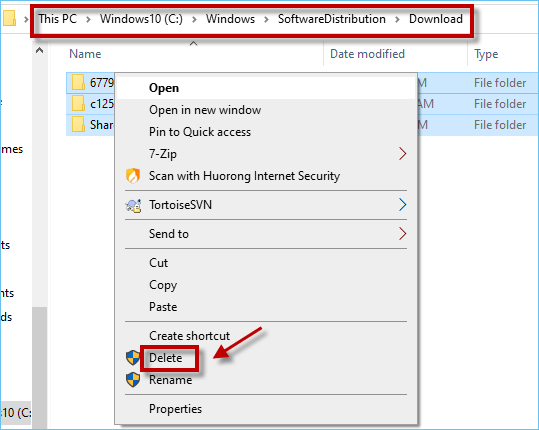Select Pin to Quick access
Viewport: 539px width, 430px height.
pos(200,132)
